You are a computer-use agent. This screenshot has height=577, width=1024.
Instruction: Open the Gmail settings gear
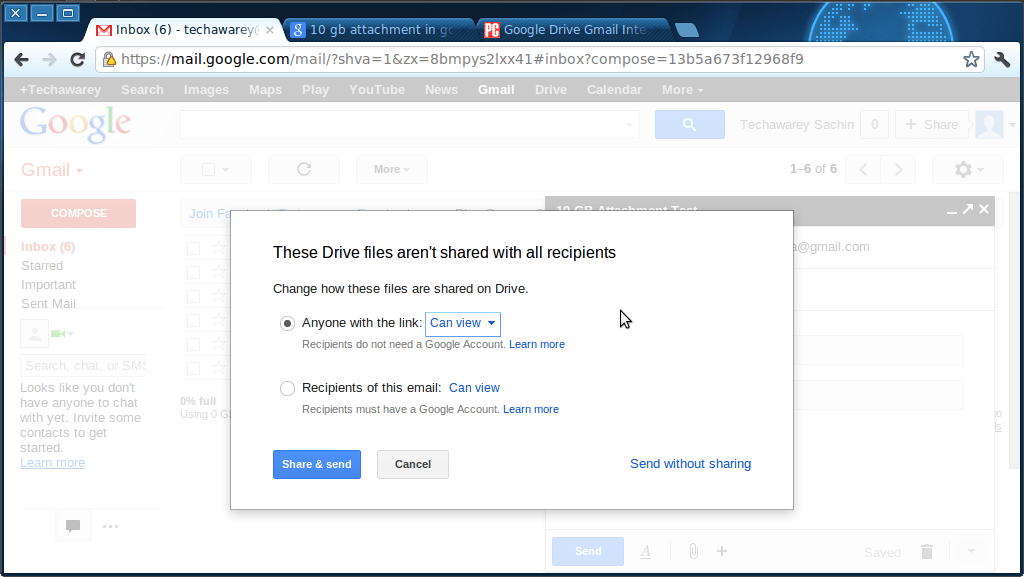coord(968,170)
